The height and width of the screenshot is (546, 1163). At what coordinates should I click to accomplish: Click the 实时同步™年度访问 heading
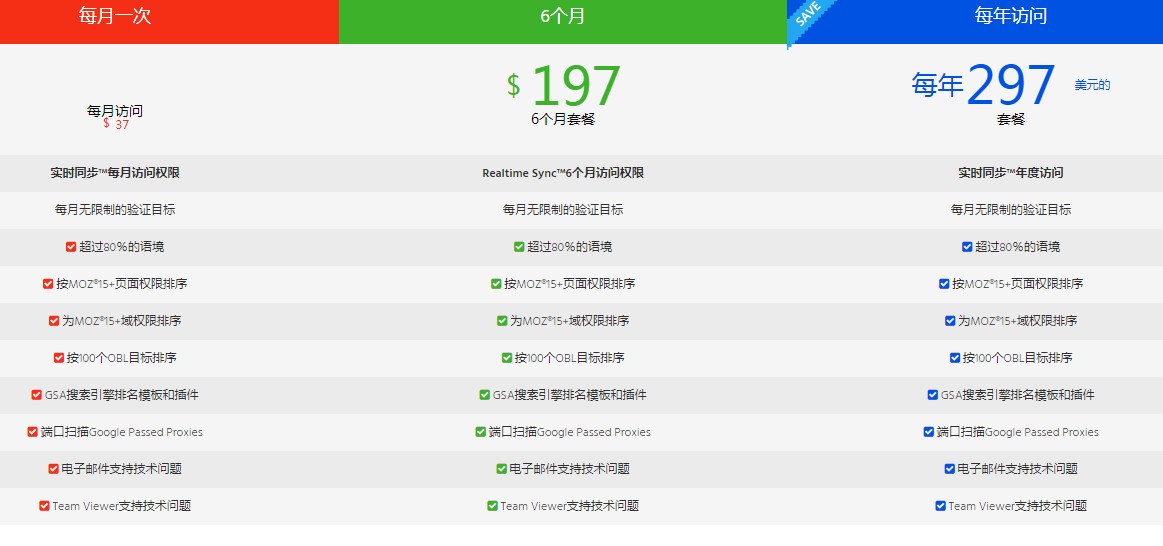(1011, 173)
